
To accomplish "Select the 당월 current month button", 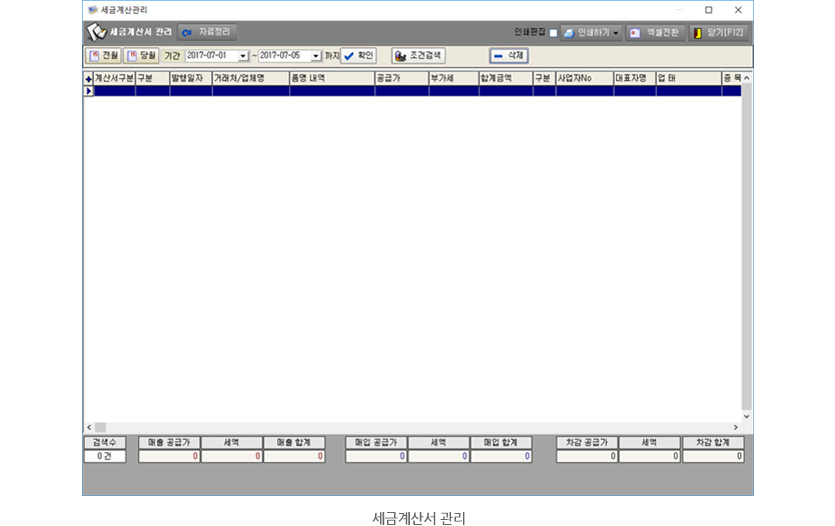I will coord(141,56).
